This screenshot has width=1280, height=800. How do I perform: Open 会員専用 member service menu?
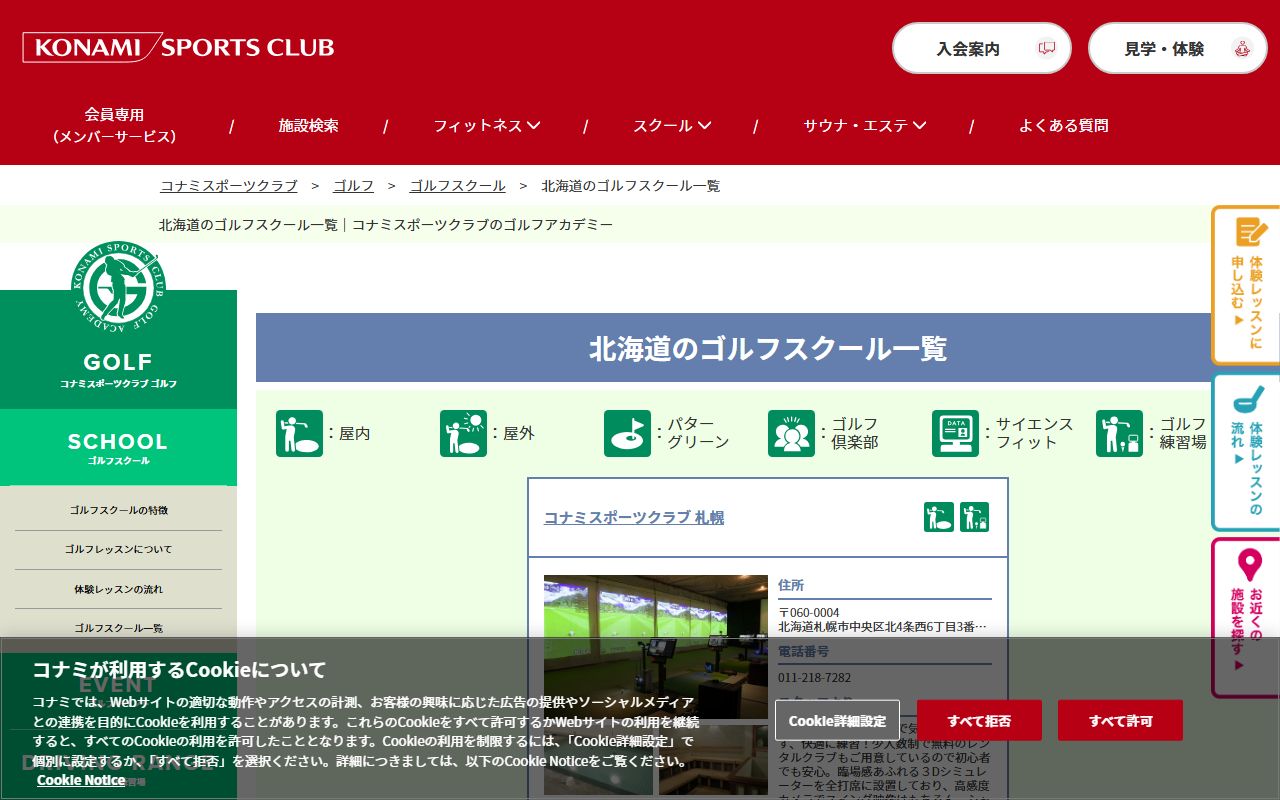[x=114, y=126]
